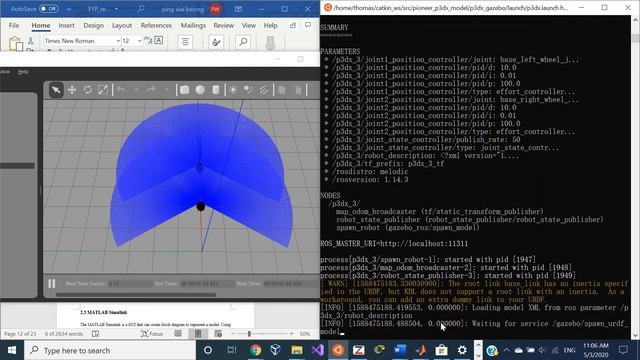
Task: Insert a sphere shape in Gazebo
Action: tap(200, 90)
